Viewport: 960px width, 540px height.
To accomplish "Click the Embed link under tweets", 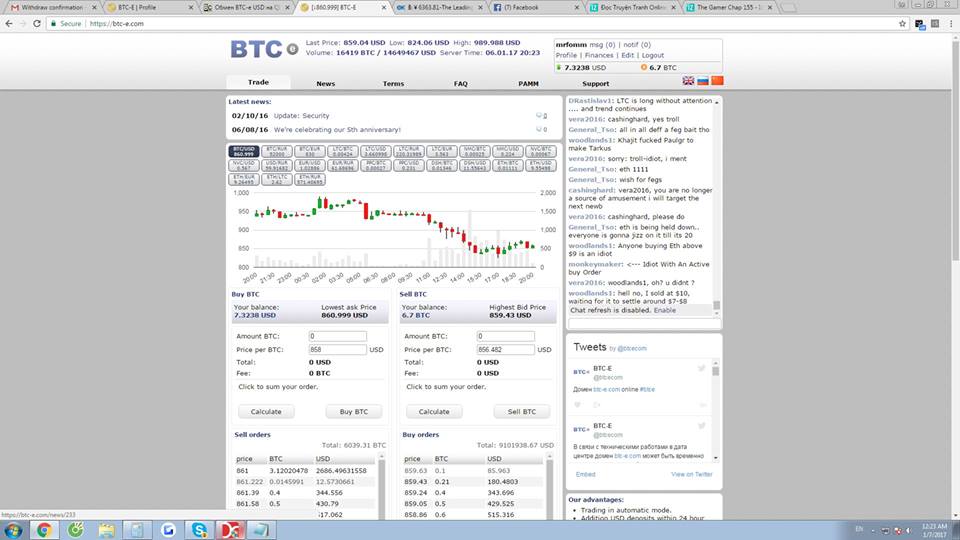I will 585,474.
